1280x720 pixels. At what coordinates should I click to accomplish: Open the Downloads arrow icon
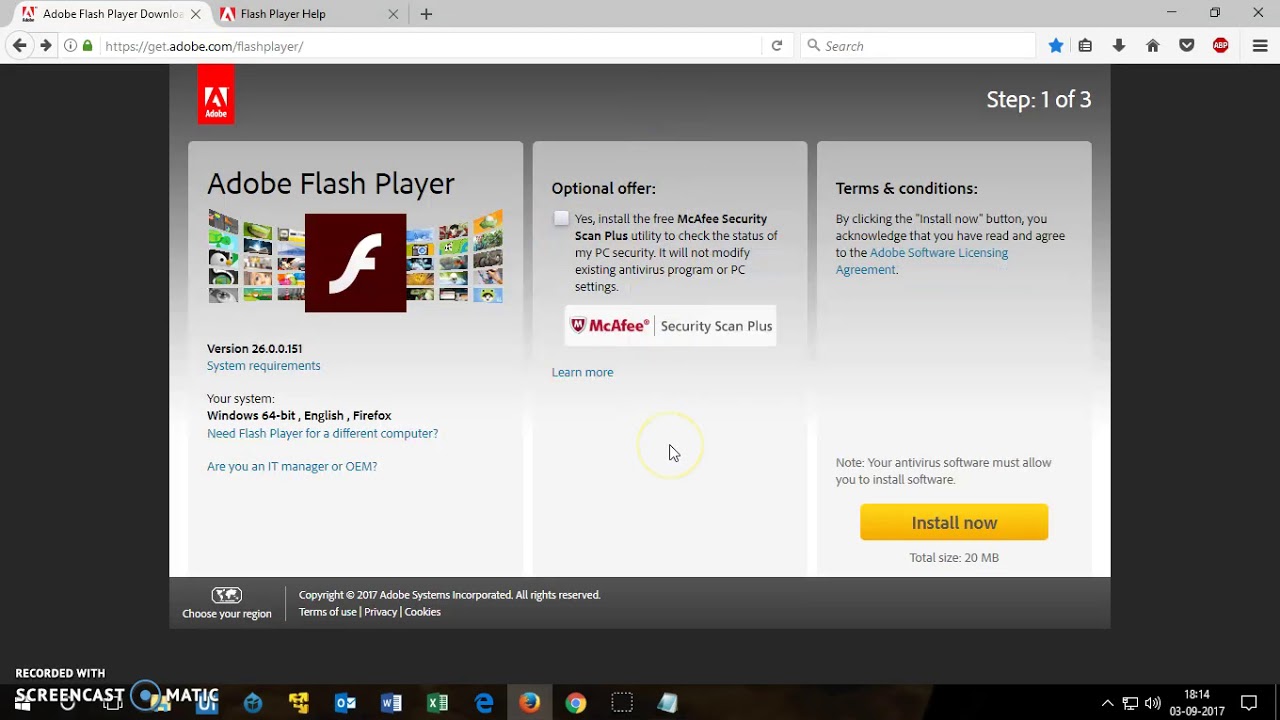point(1119,46)
